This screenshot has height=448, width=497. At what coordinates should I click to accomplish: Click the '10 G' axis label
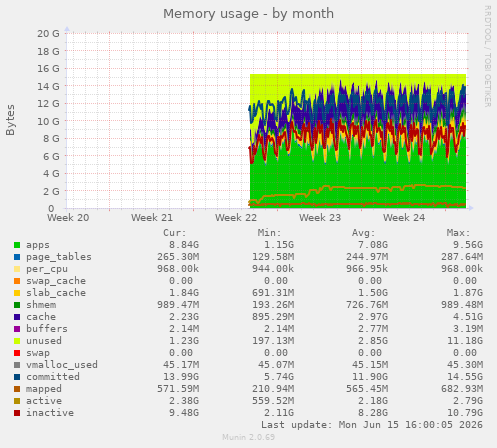[x=48, y=121]
